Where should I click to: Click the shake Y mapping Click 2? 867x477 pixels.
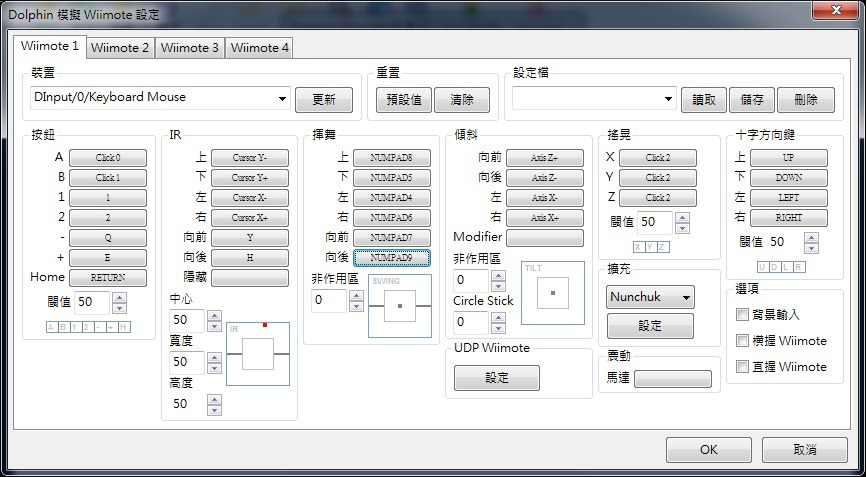click(x=657, y=178)
